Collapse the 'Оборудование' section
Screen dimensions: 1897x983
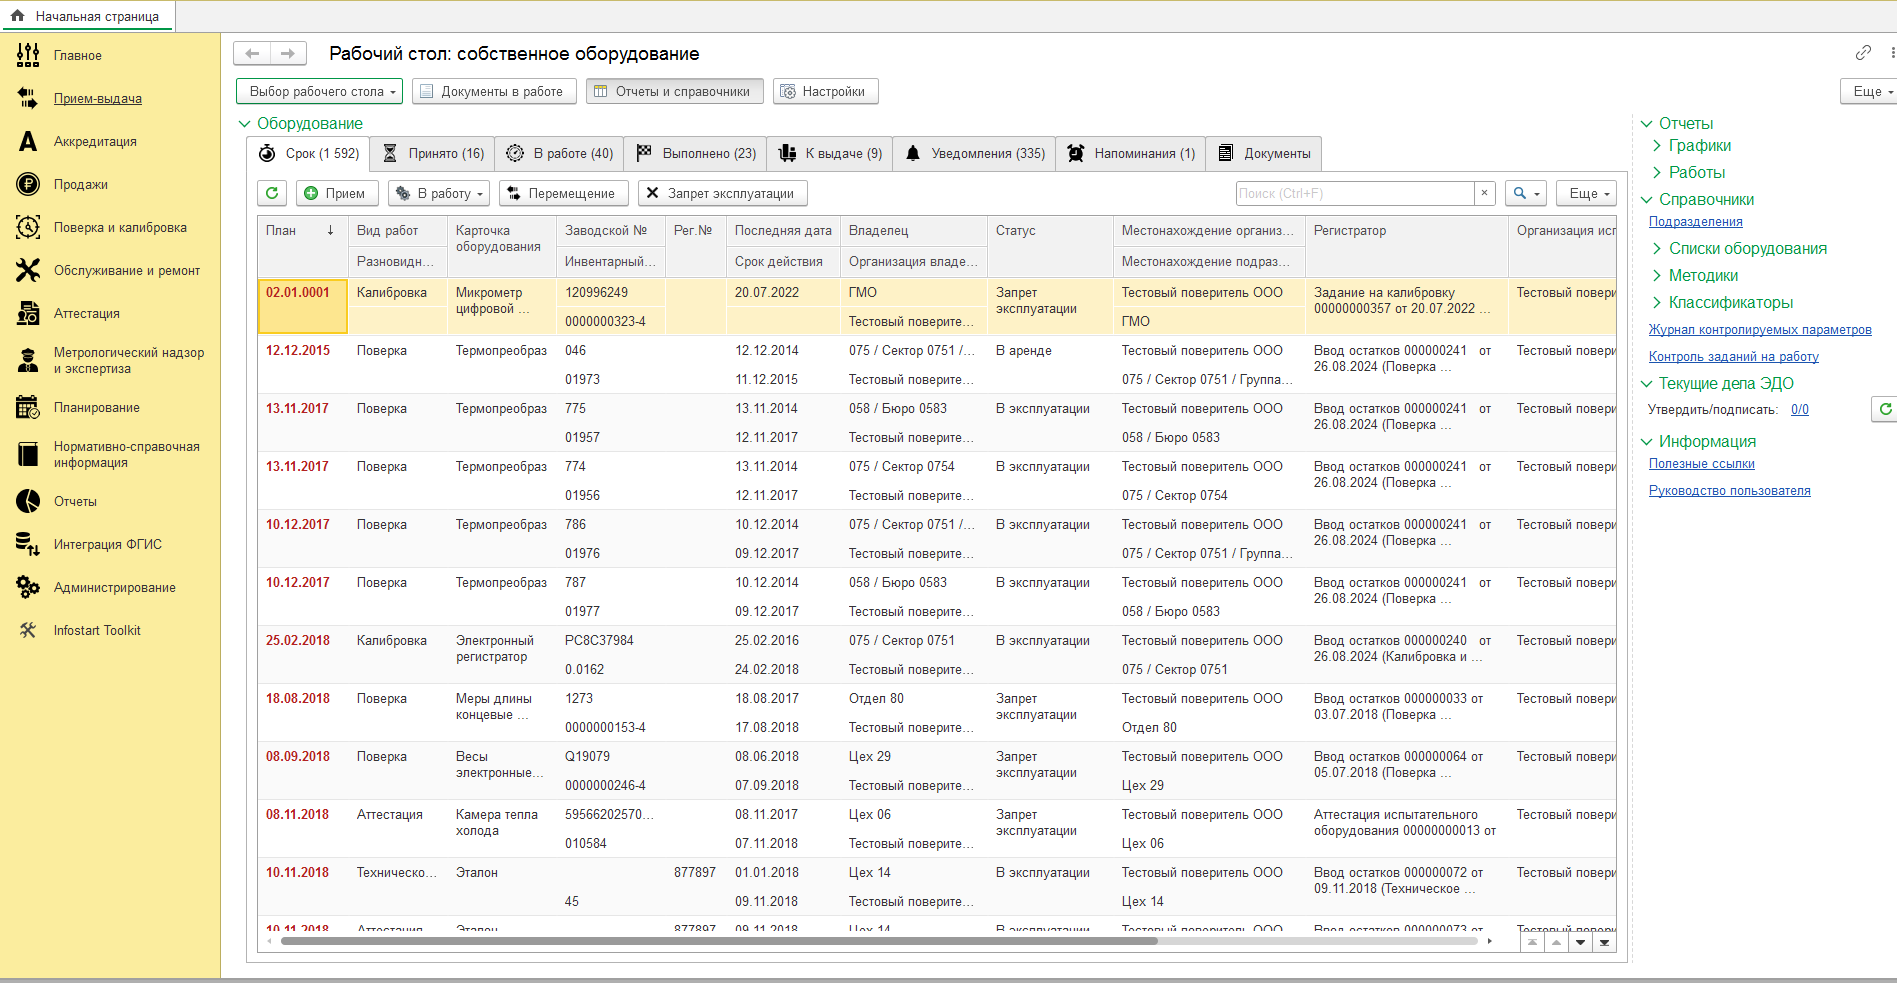pyautogui.click(x=244, y=124)
